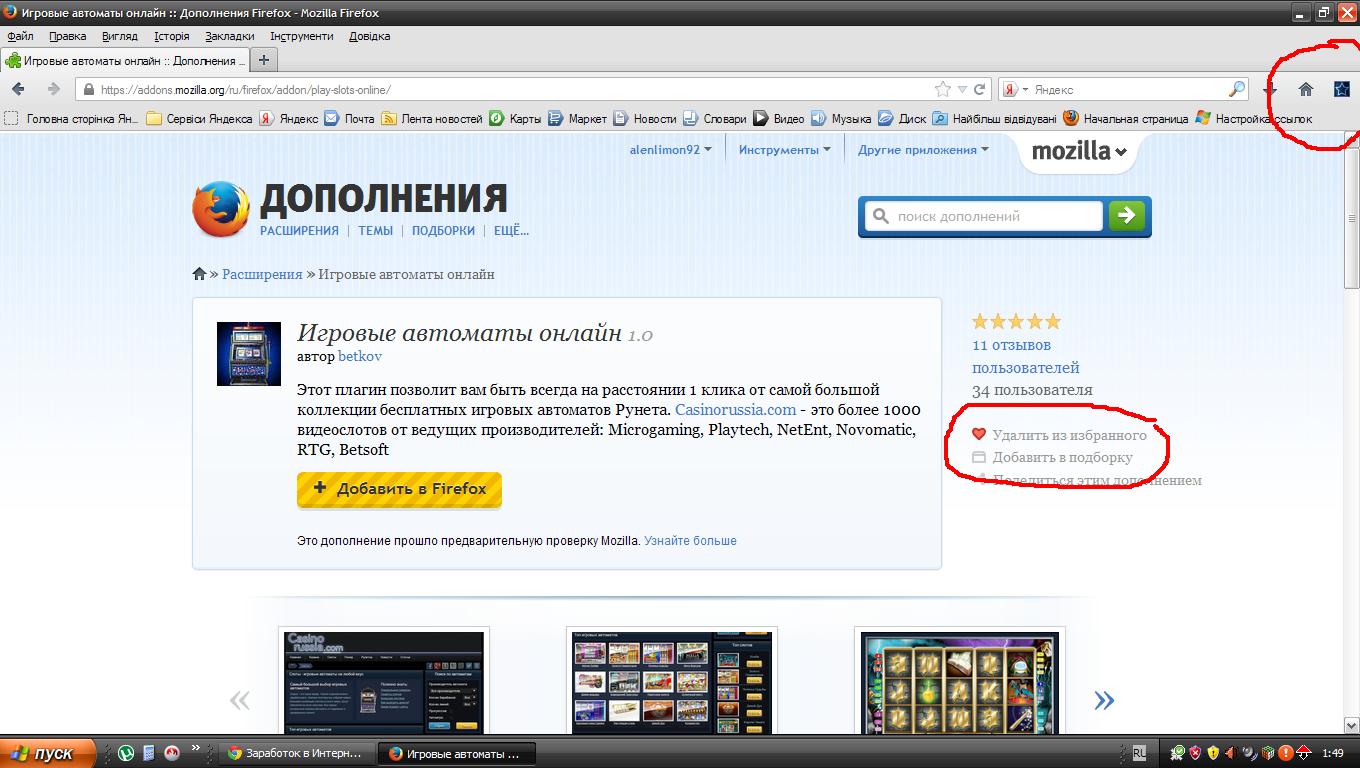Screen dimensions: 1360x768
Task: Go to РАСШИРЕНИЯ section
Action: [299, 230]
